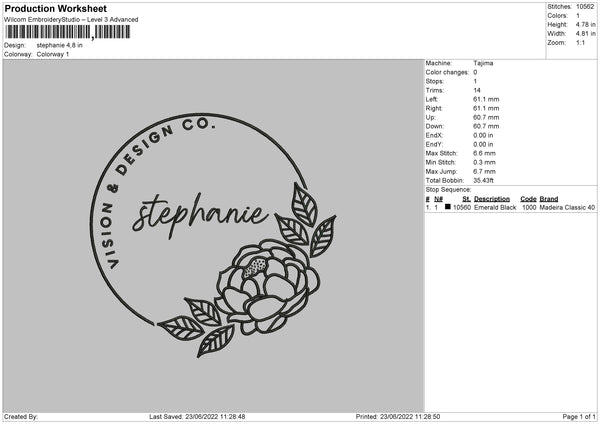
Task: Click the Stop Sequence heading
Action: coord(448,190)
